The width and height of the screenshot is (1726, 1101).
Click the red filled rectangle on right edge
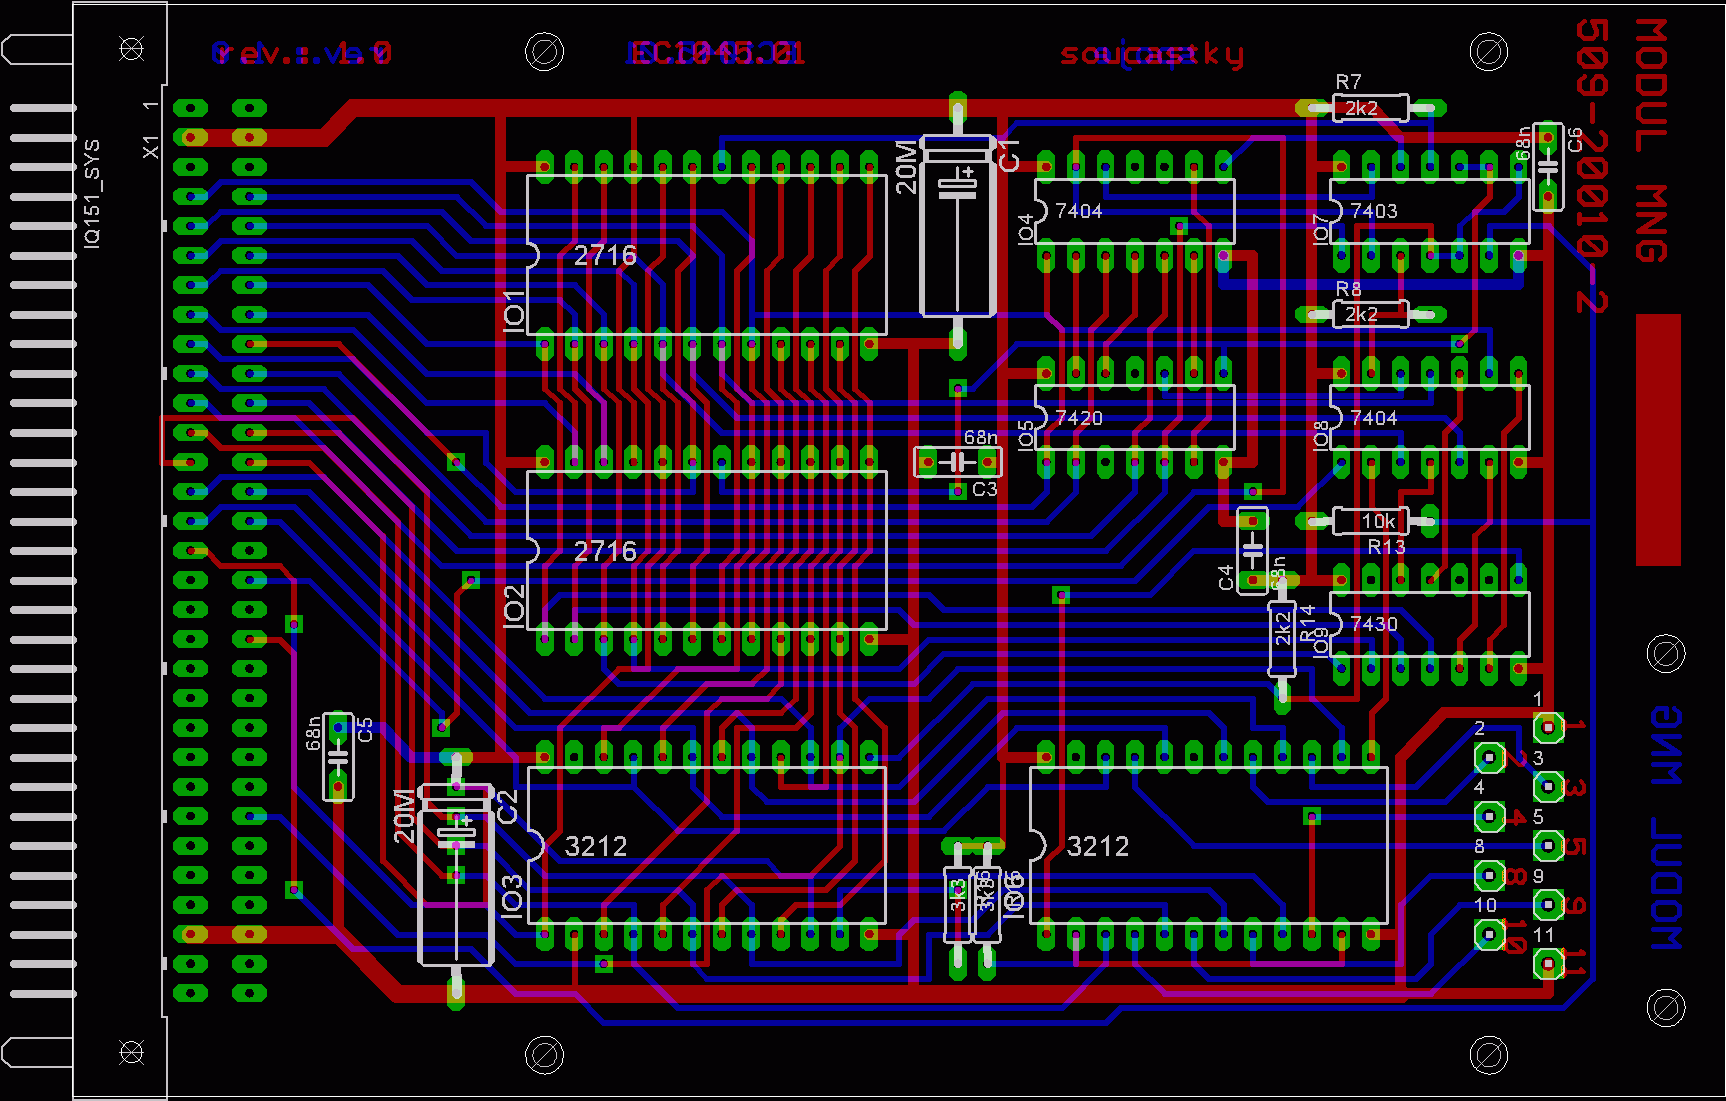(x=1657, y=440)
